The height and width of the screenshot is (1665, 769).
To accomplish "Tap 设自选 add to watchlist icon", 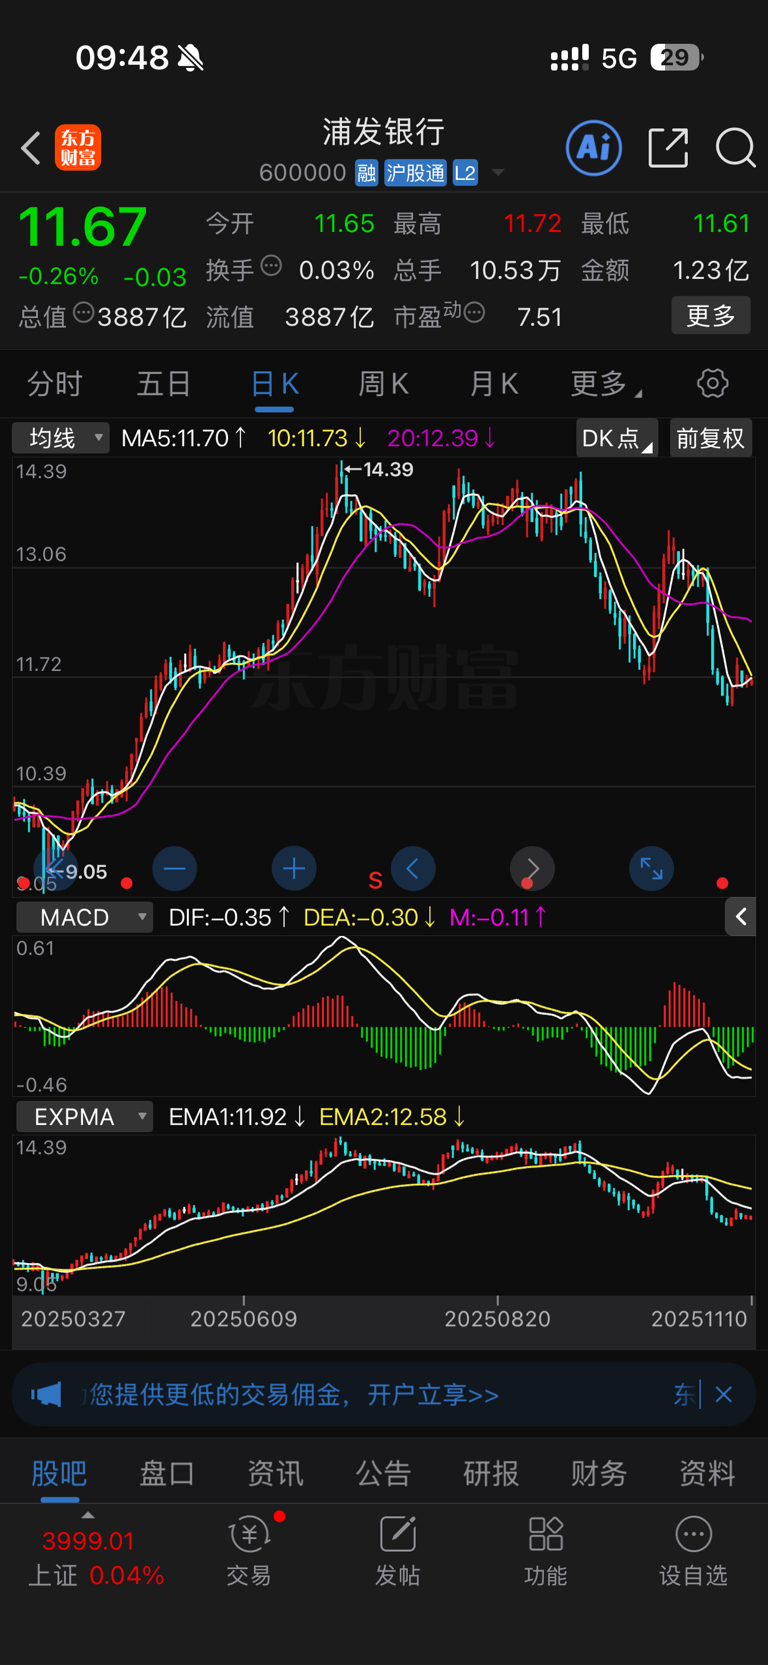I will pos(693,1551).
